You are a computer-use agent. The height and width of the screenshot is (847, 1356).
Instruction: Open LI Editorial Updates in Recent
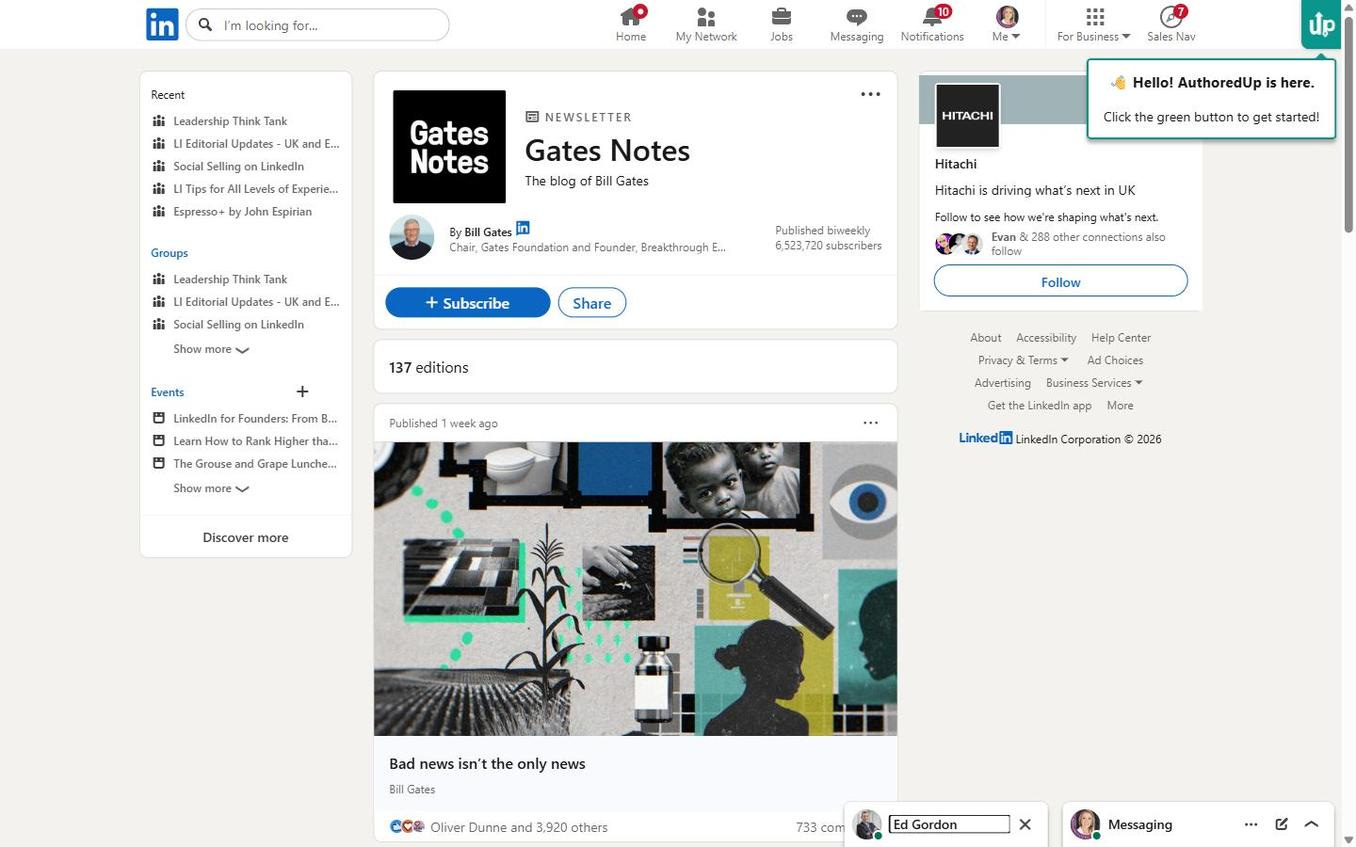(x=256, y=144)
